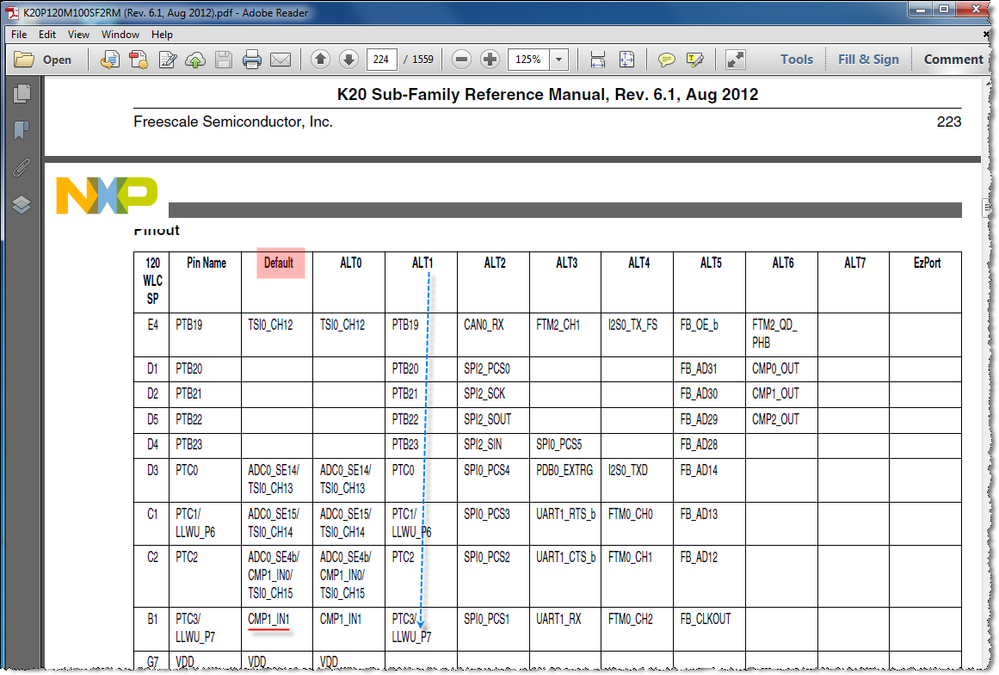Open the Edit menu

coord(47,34)
